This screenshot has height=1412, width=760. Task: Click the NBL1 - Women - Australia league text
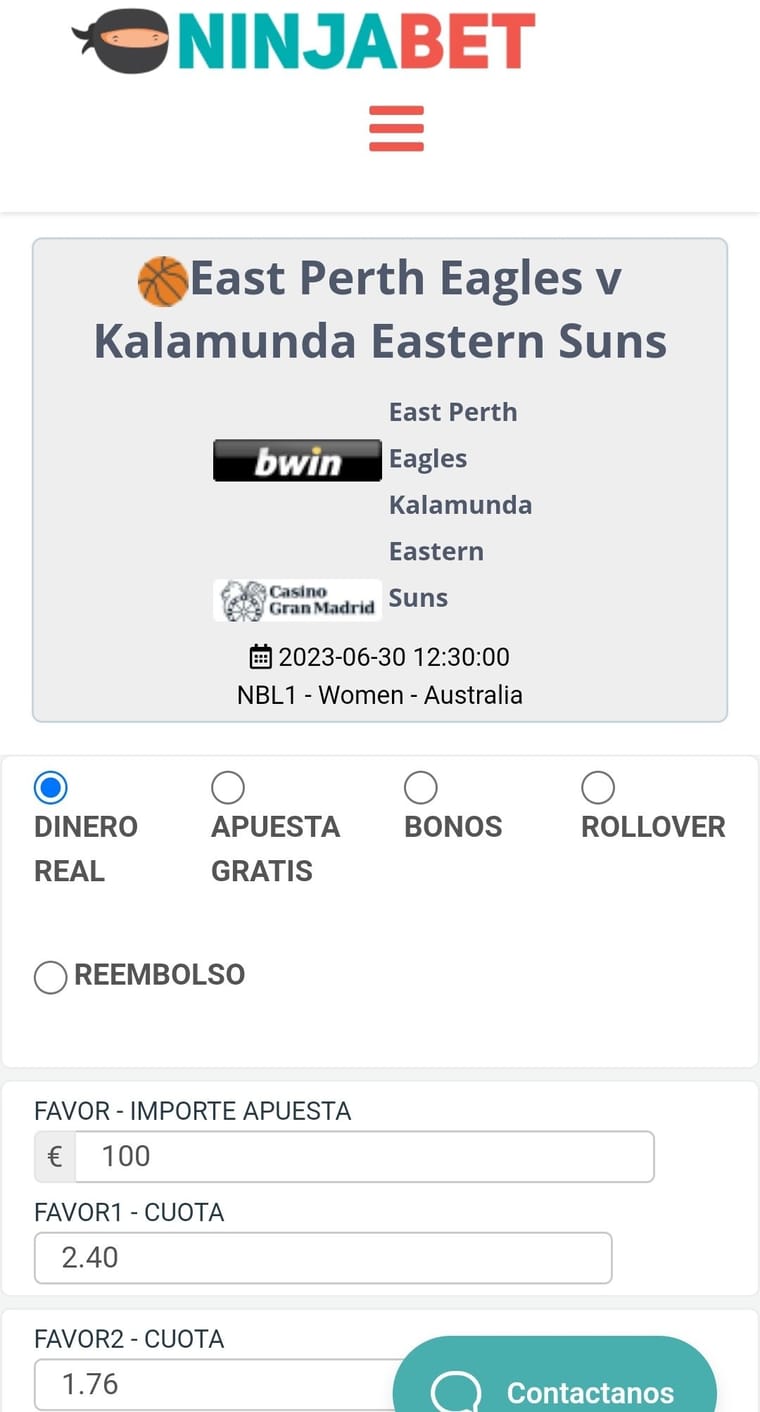pos(380,694)
